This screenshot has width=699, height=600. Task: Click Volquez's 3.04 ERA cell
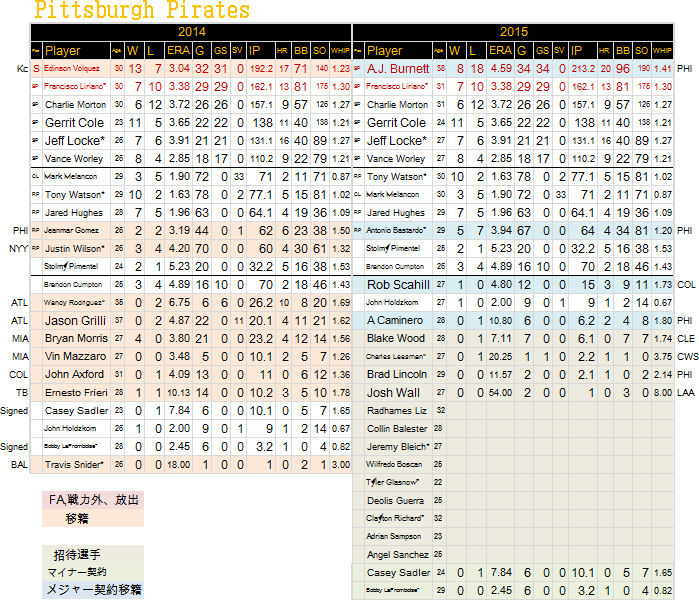[179, 69]
